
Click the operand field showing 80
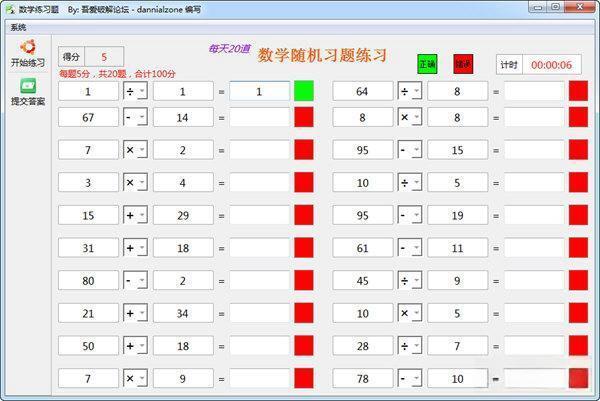pyautogui.click(x=88, y=281)
